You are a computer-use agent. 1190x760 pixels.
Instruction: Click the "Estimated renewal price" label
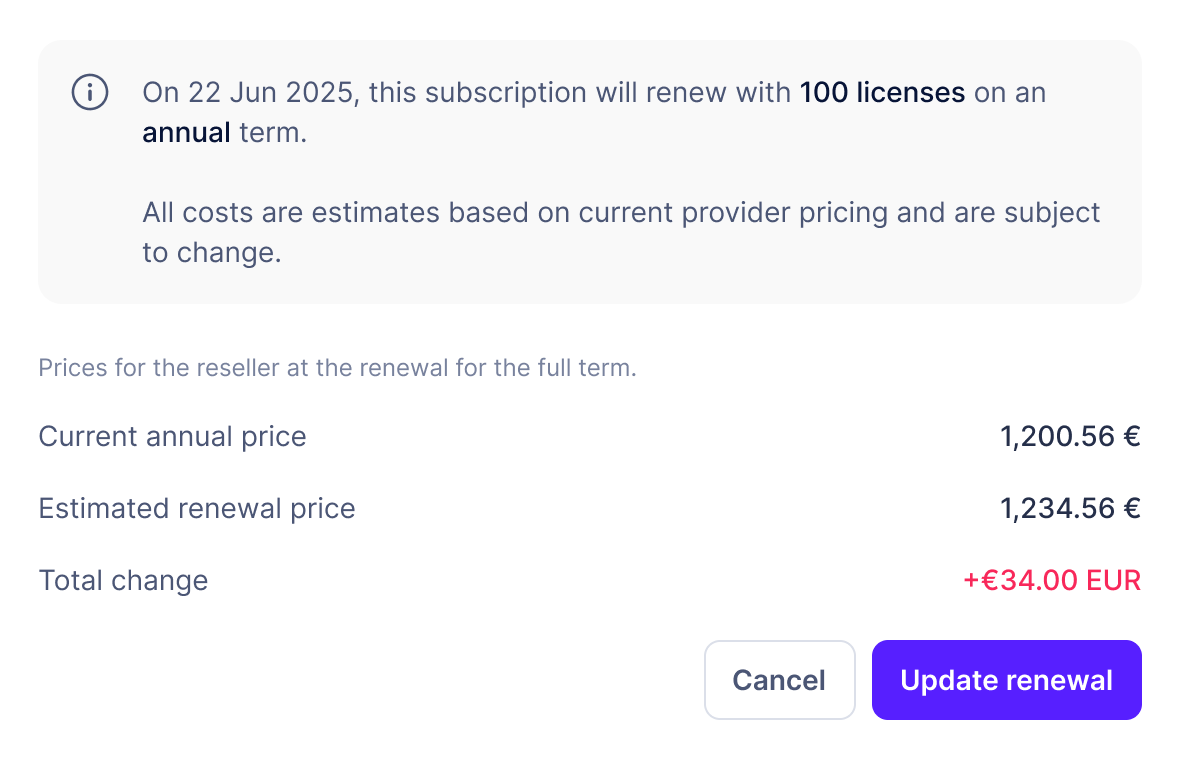tap(197, 509)
